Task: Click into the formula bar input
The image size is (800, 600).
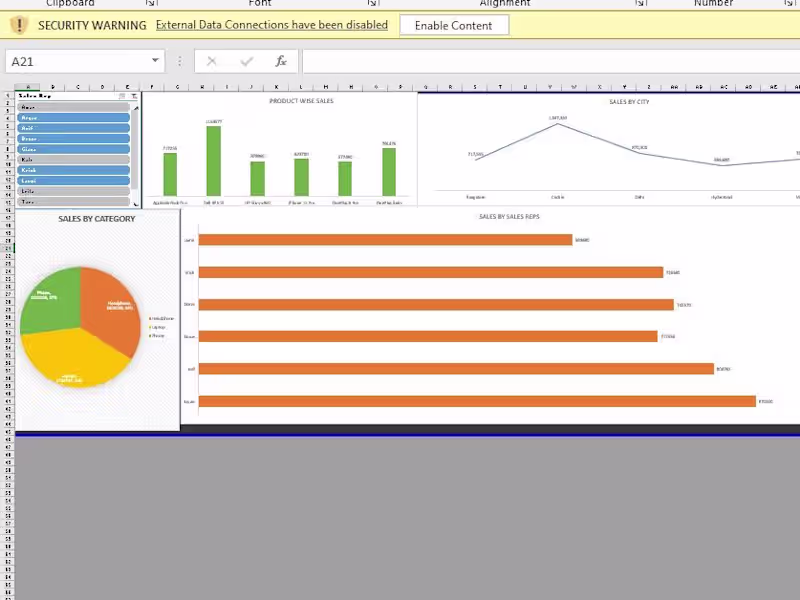Action: [x=551, y=62]
